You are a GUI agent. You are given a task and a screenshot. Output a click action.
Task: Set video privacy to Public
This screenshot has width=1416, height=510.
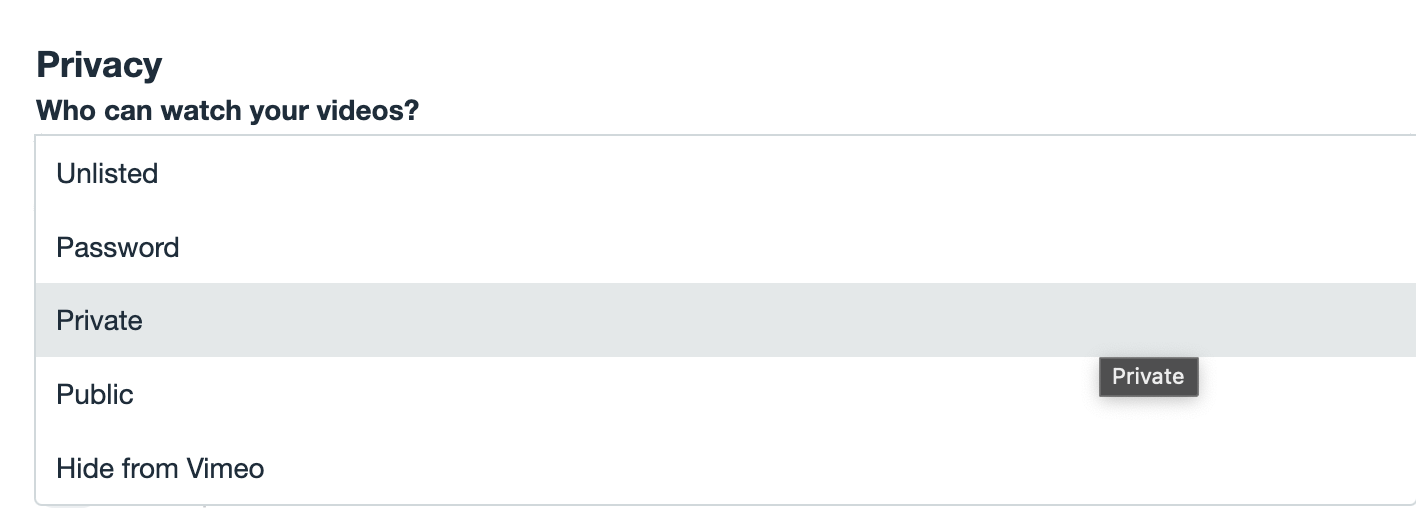coord(95,395)
